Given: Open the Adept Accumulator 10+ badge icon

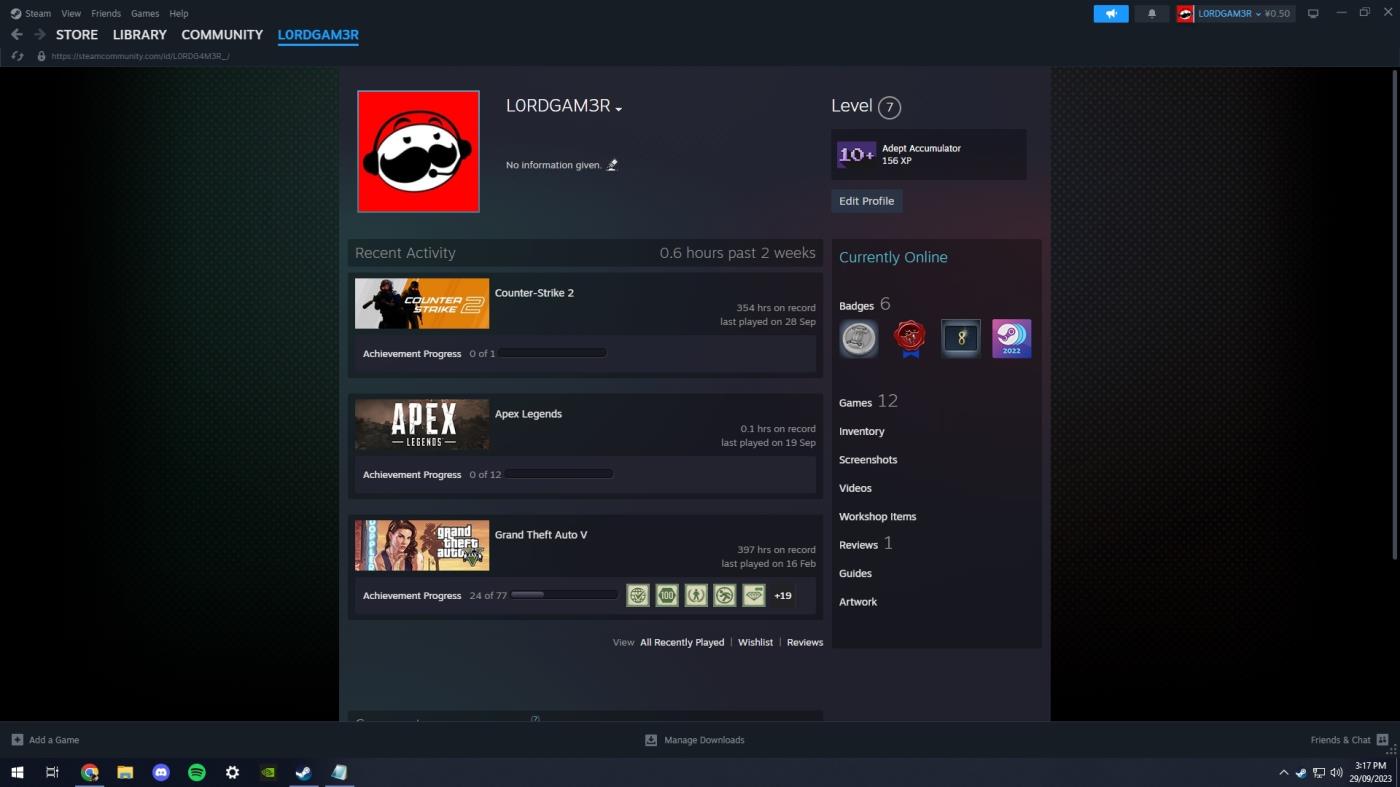Looking at the screenshot, I should pyautogui.click(x=856, y=154).
